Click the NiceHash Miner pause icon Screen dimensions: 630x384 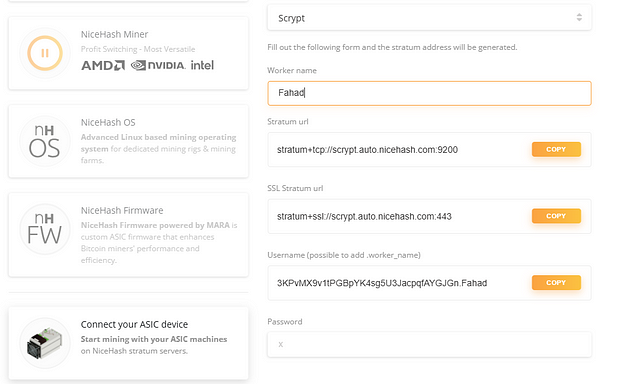point(45,53)
